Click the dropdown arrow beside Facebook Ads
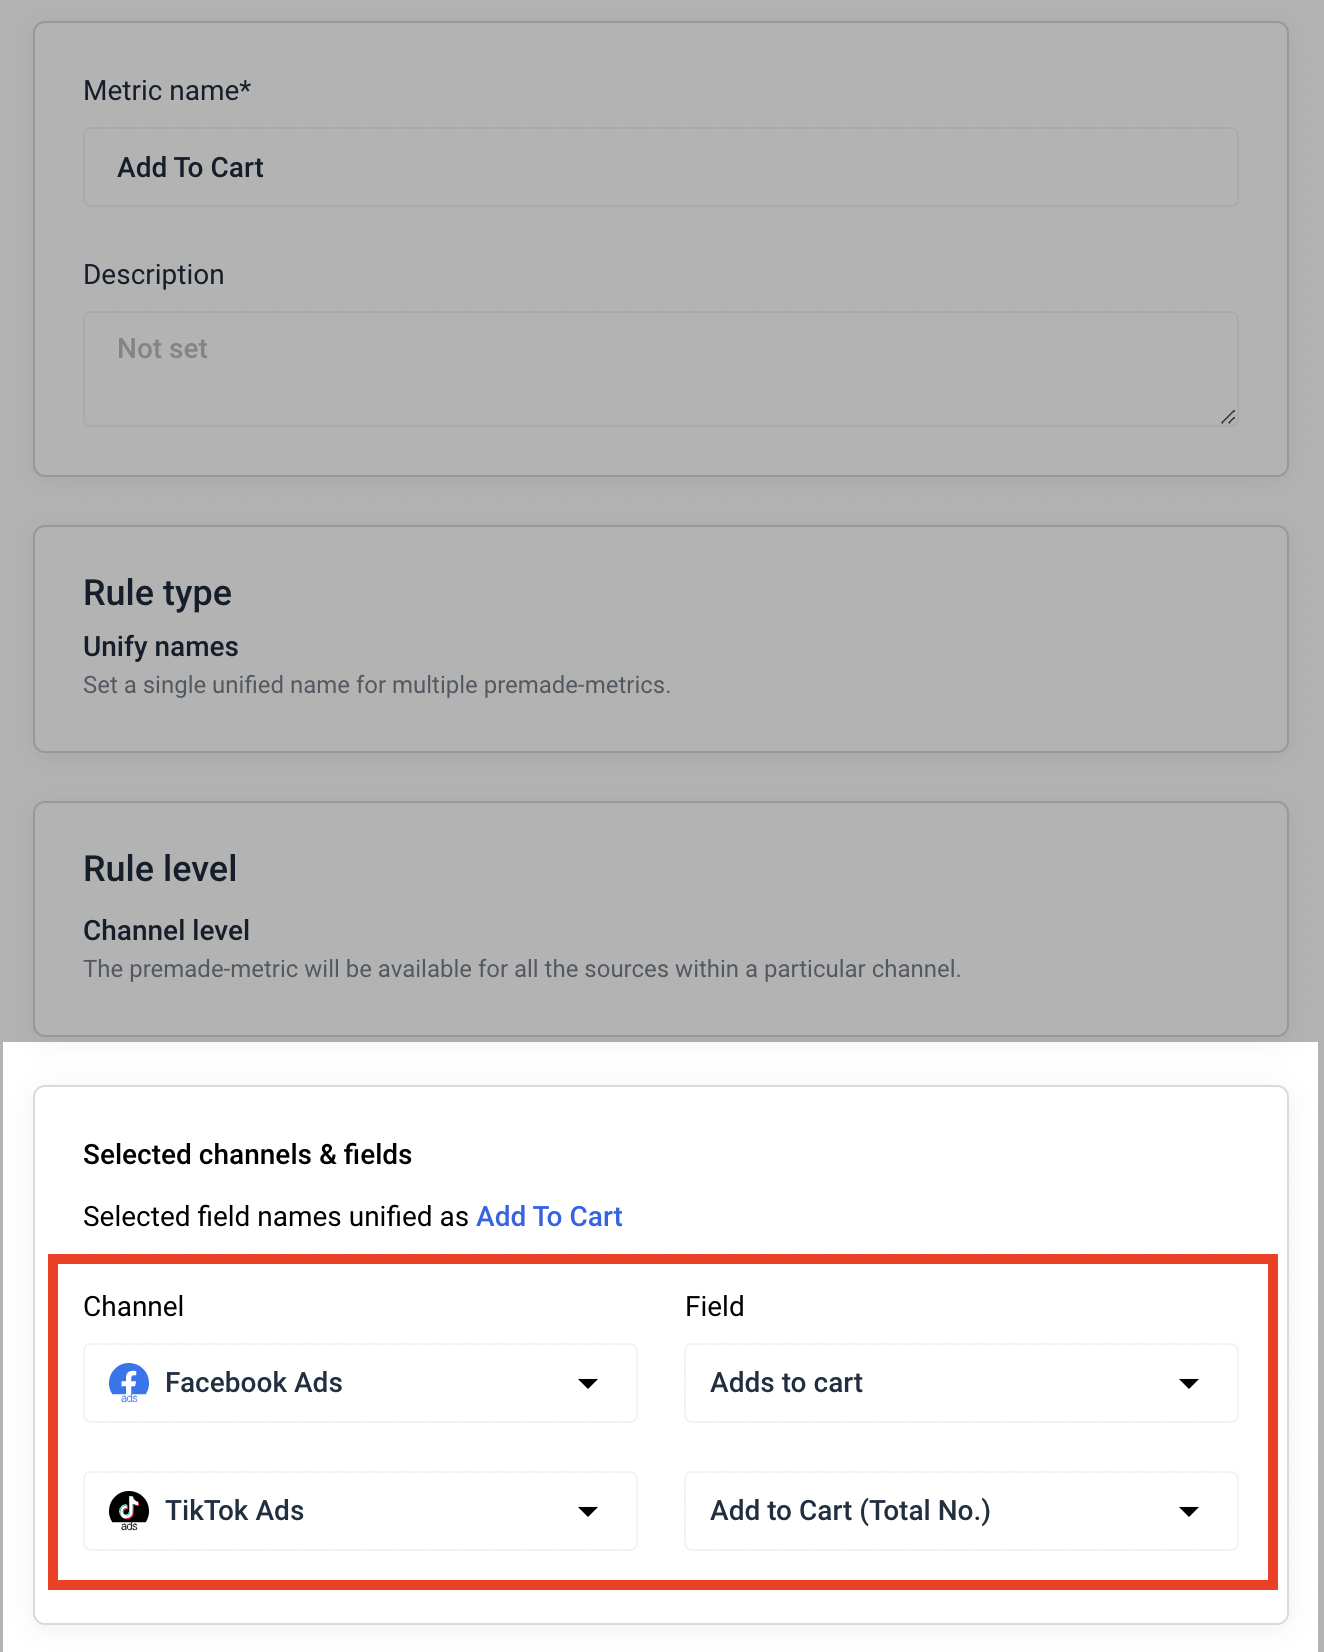Viewport: 1324px width, 1652px height. [x=589, y=1383]
